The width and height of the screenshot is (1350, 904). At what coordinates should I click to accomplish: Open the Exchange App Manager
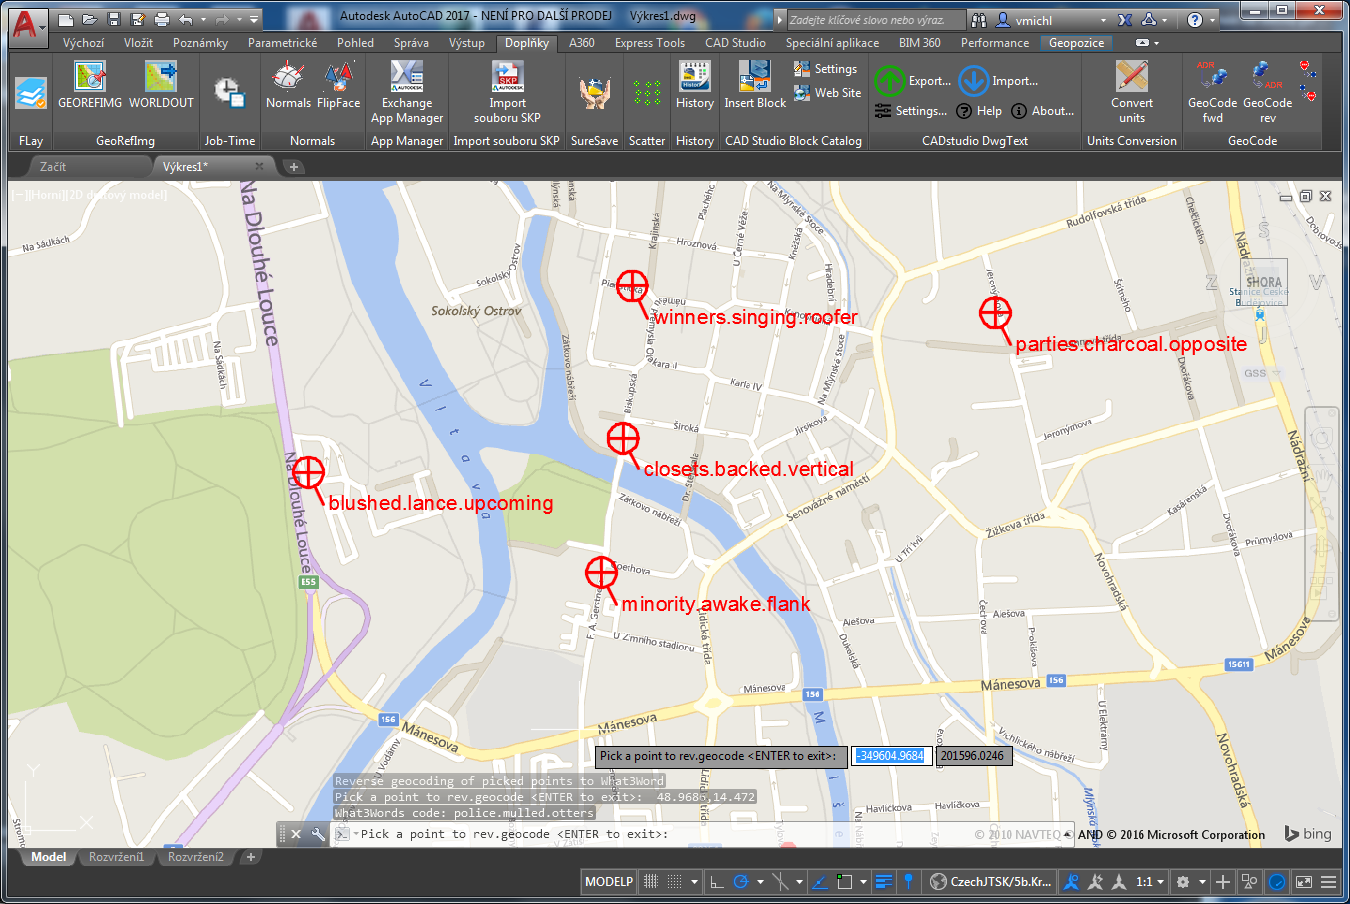(x=407, y=93)
